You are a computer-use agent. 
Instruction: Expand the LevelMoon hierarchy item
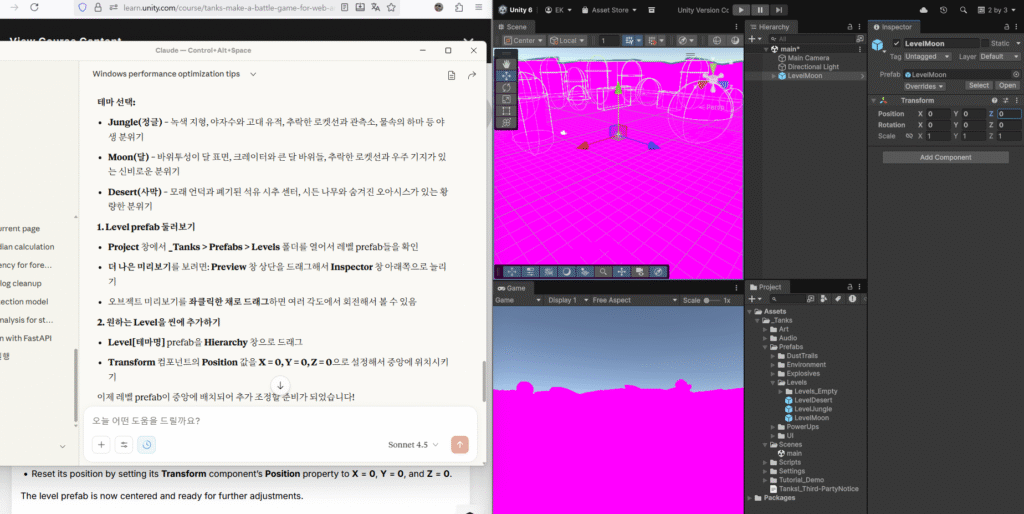click(x=772, y=76)
